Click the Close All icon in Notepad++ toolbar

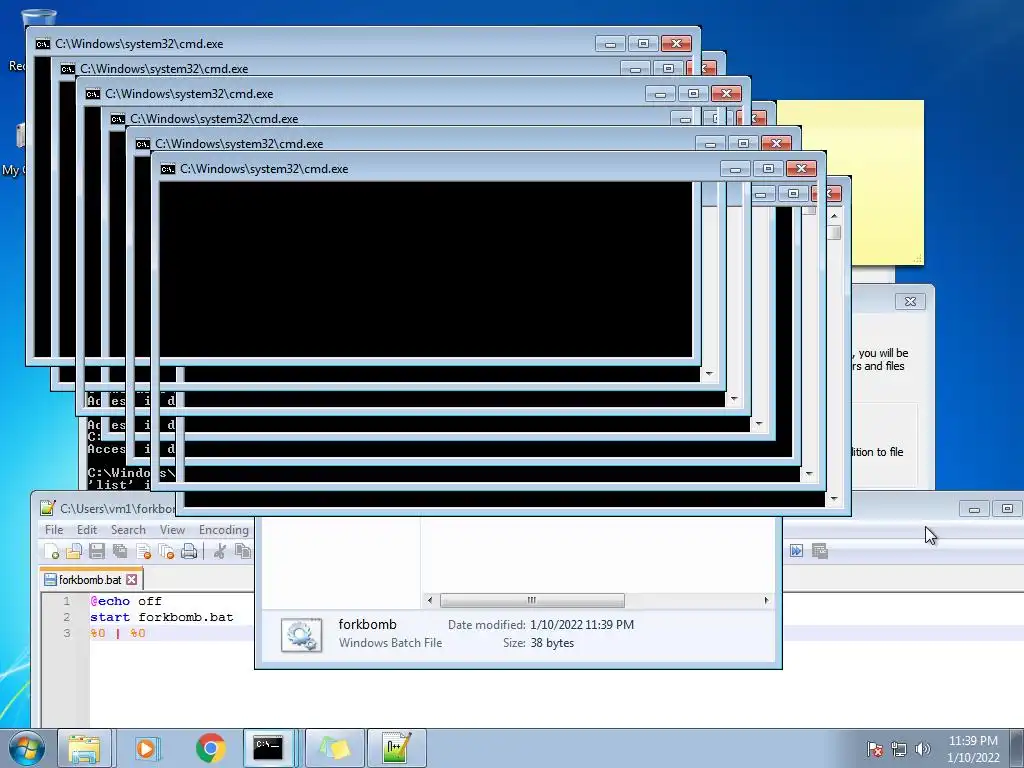167,551
